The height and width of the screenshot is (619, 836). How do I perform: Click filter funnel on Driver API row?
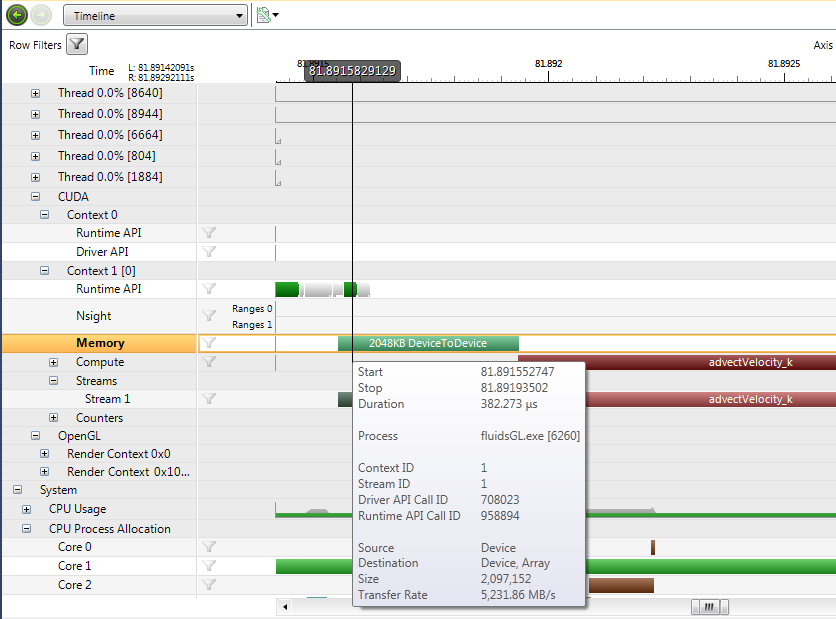209,252
